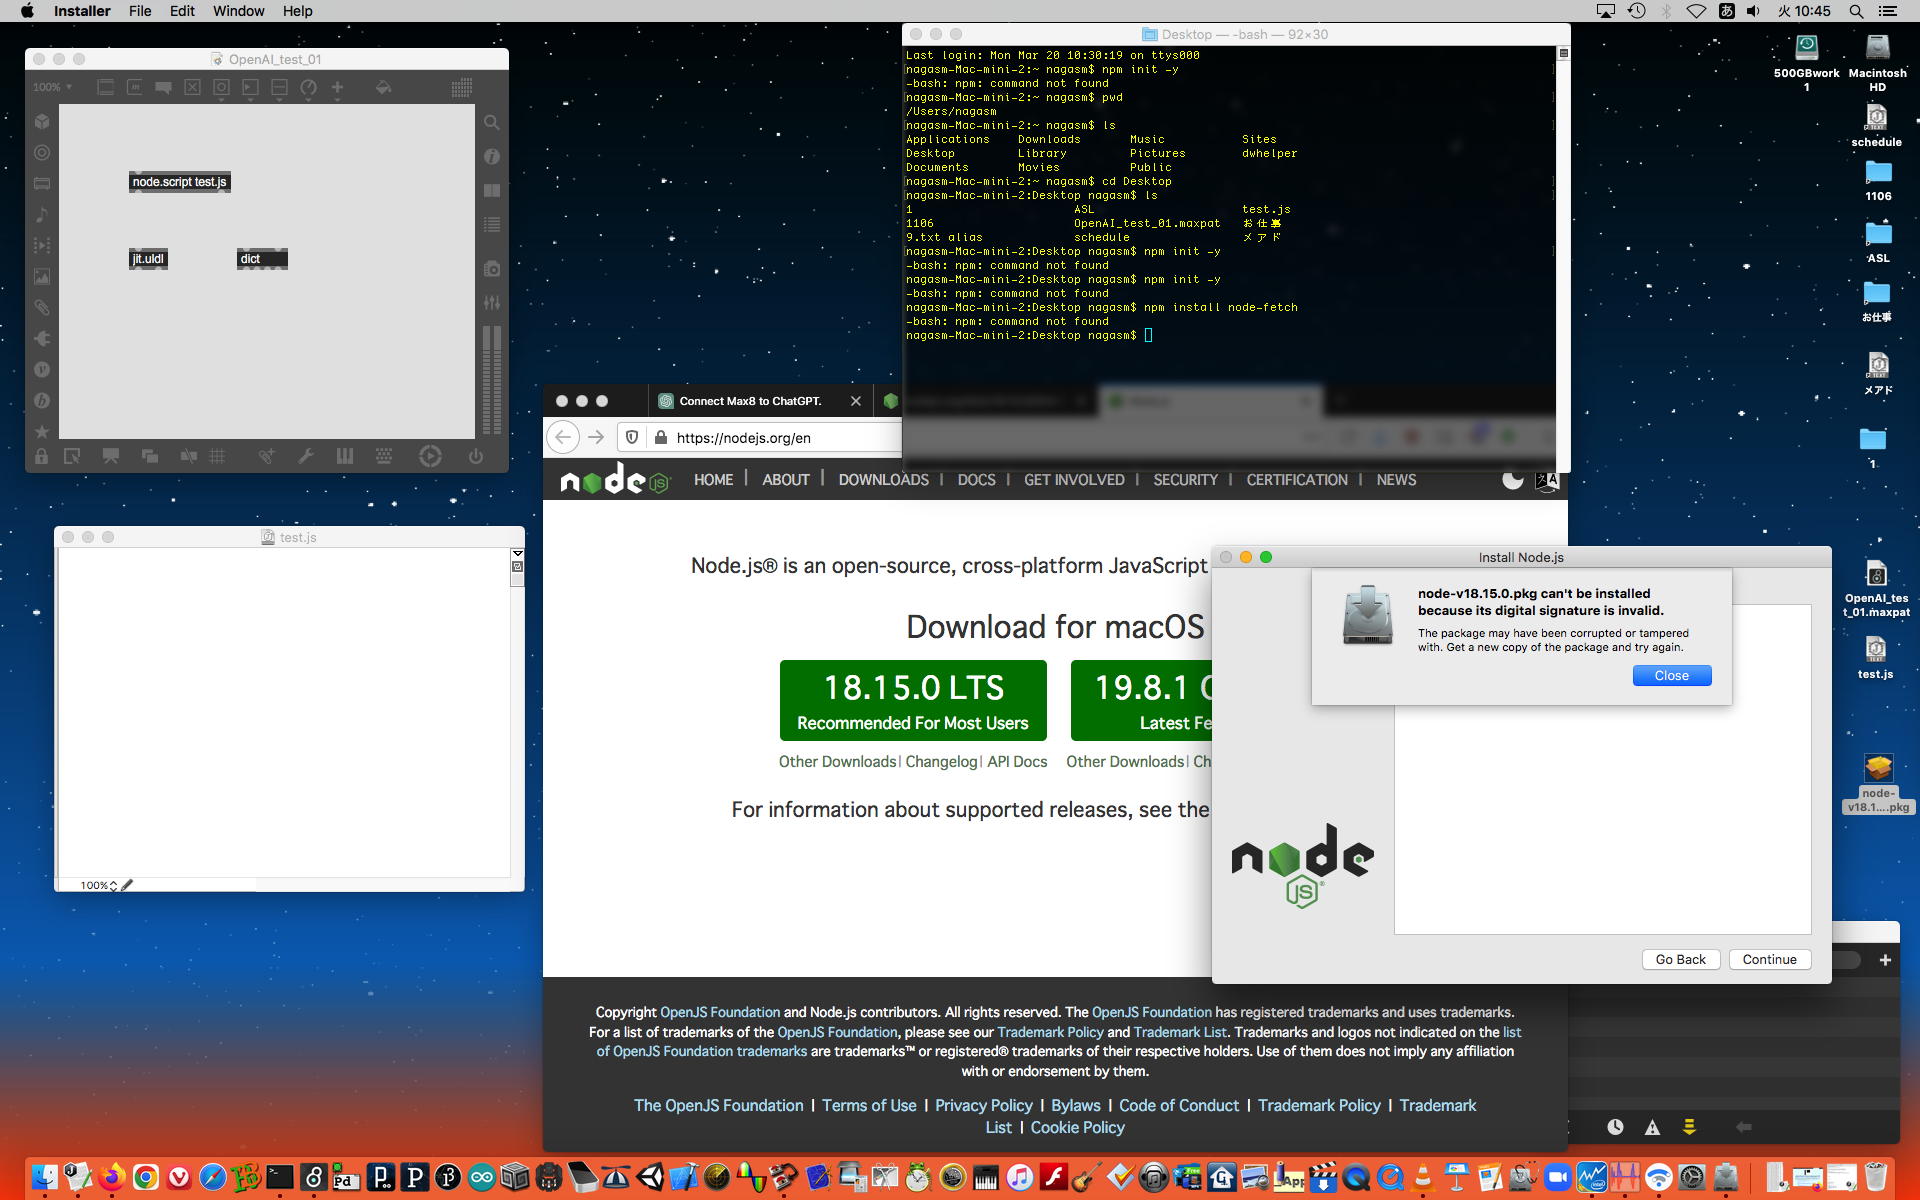Turn on audio with the power button
1920x1200 pixels.
pos(476,457)
